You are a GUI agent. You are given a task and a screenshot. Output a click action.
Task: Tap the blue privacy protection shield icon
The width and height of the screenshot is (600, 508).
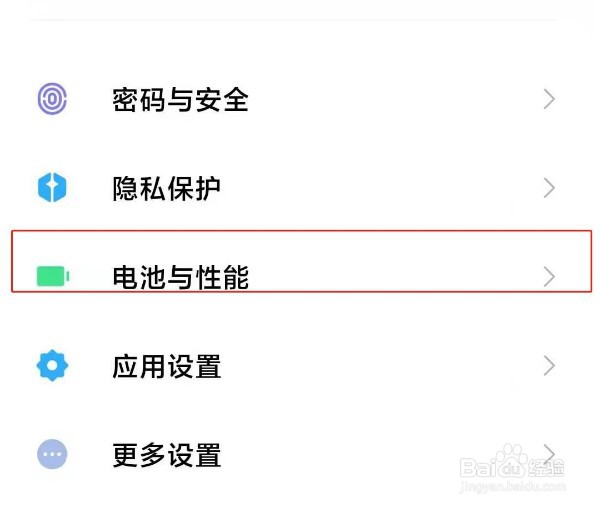[x=52, y=188]
